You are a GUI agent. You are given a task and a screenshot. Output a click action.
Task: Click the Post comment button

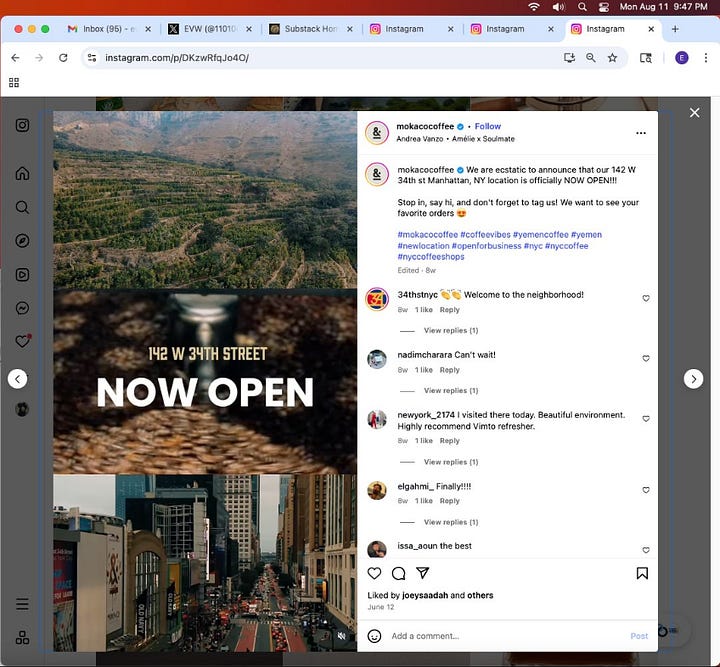[639, 636]
